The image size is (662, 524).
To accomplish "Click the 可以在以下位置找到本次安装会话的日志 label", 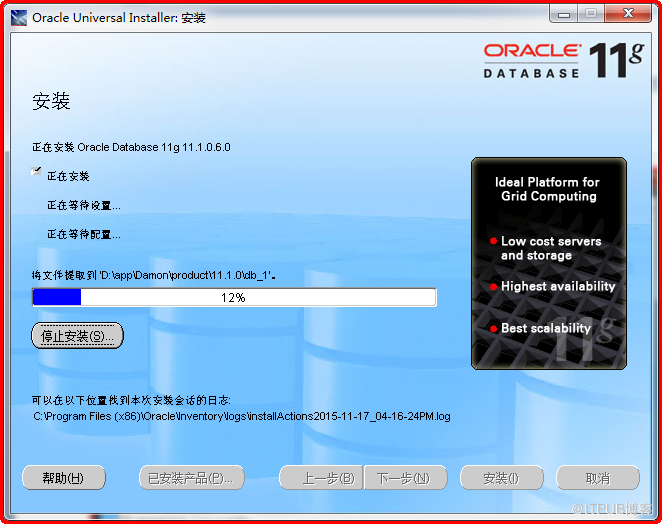I will click(131, 400).
